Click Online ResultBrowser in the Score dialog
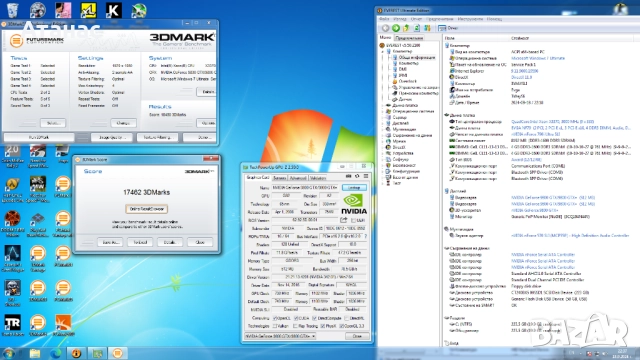Screen dimensions: 640x360 [x=147, y=209]
